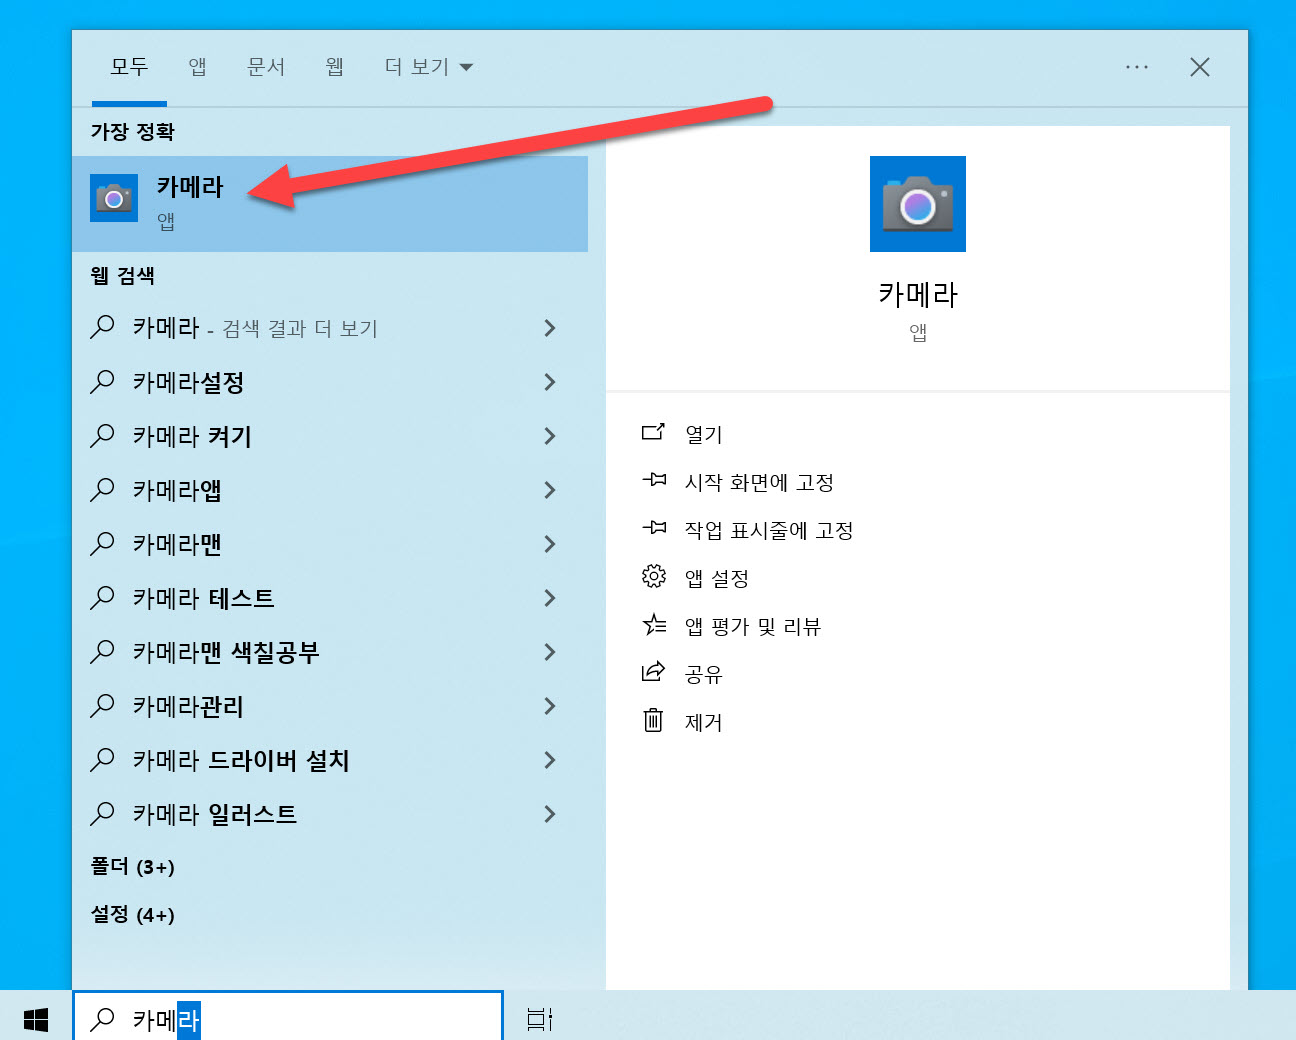Switch to the 문서 tab
This screenshot has height=1040, width=1296.
(x=266, y=67)
